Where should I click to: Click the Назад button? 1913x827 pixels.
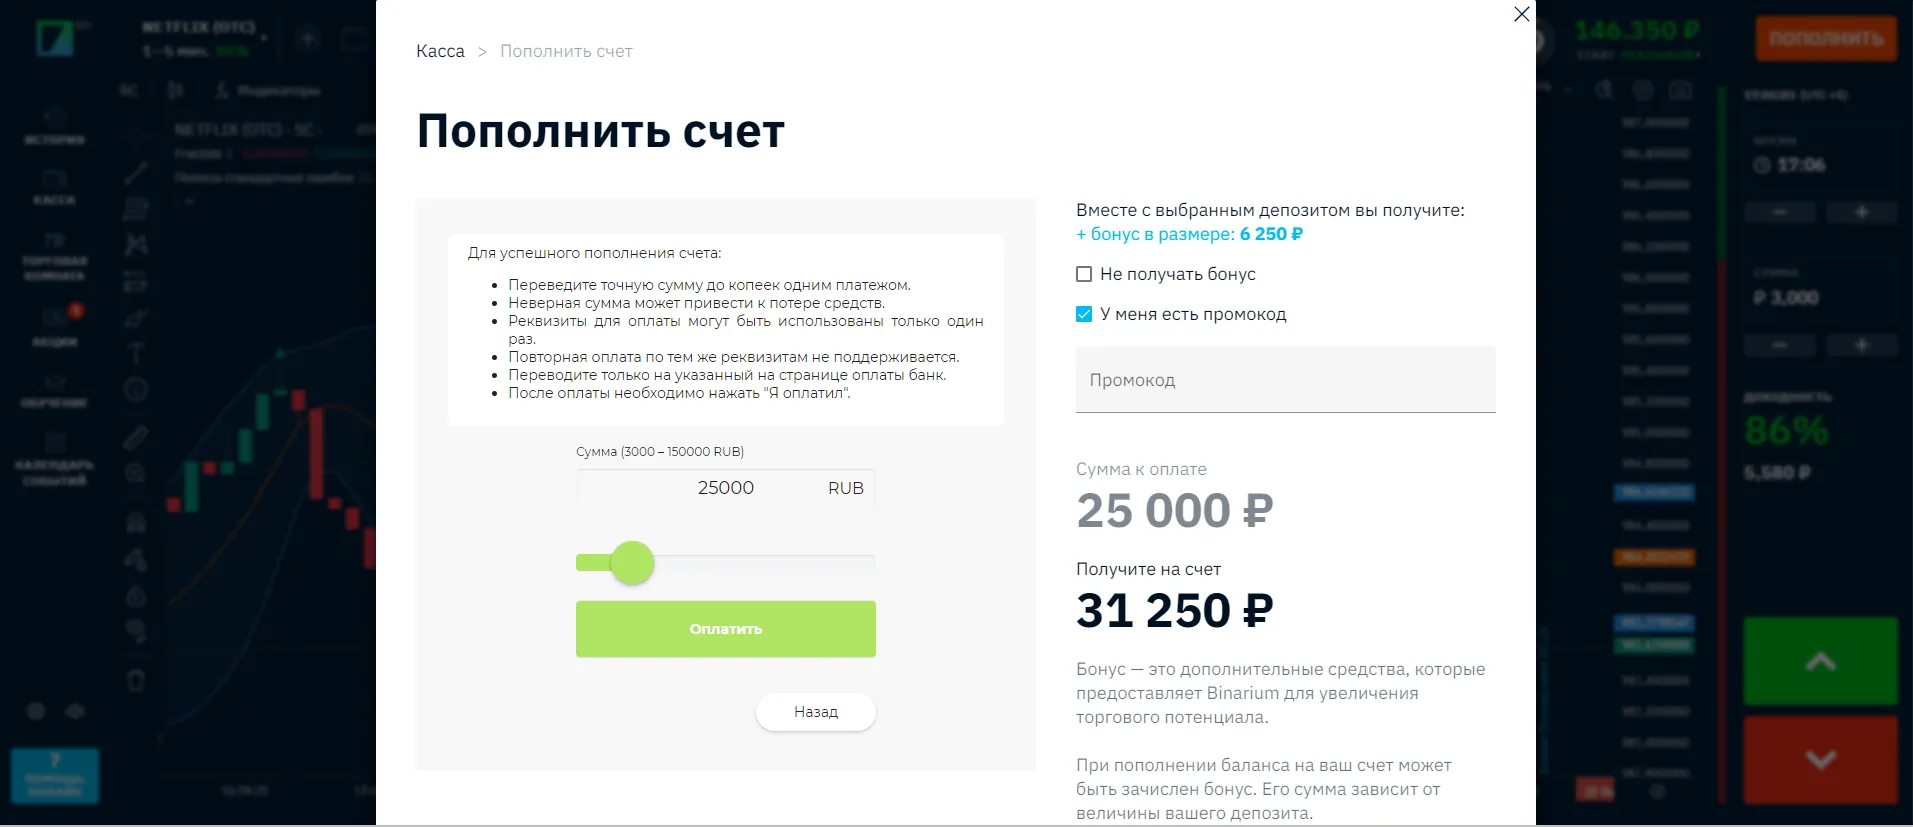tap(815, 711)
